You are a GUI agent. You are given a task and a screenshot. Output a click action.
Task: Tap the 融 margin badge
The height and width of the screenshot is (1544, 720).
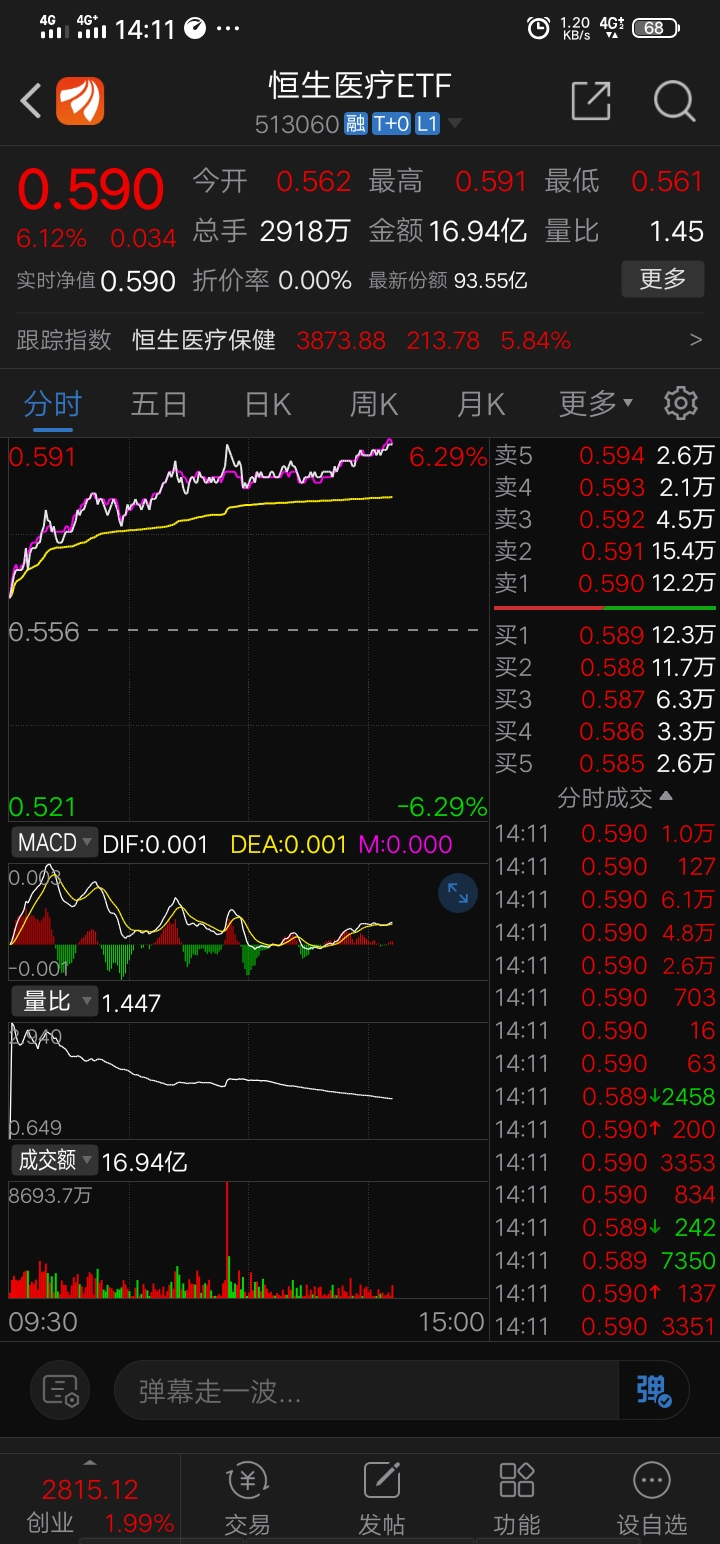click(x=355, y=124)
